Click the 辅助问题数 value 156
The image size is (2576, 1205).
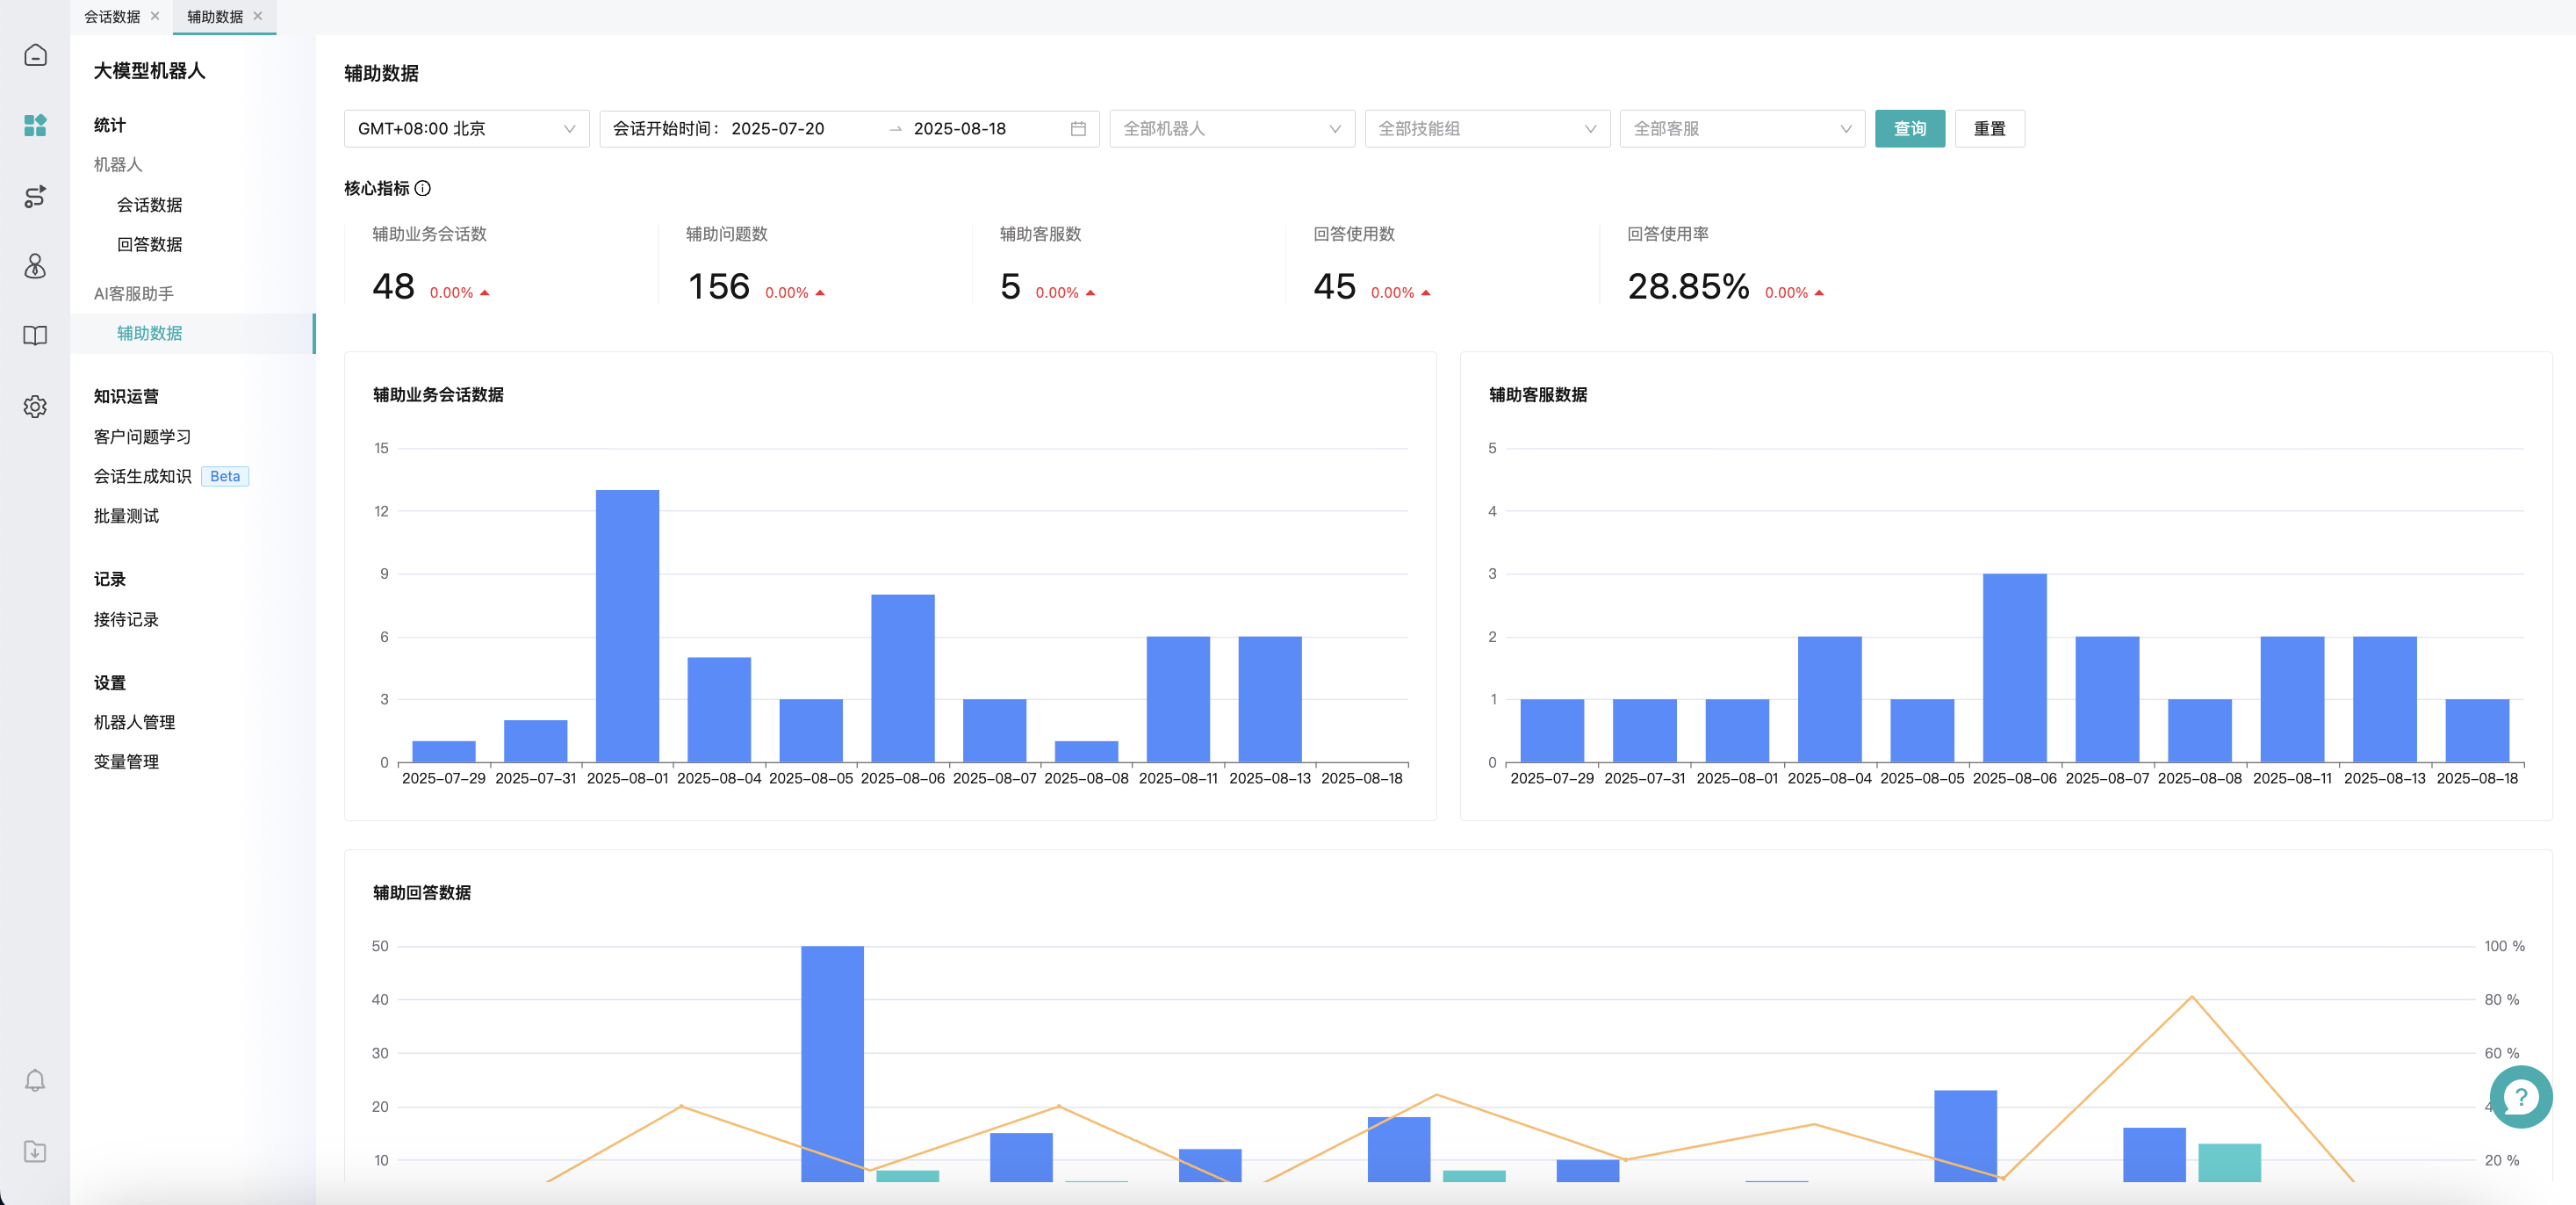pos(718,287)
